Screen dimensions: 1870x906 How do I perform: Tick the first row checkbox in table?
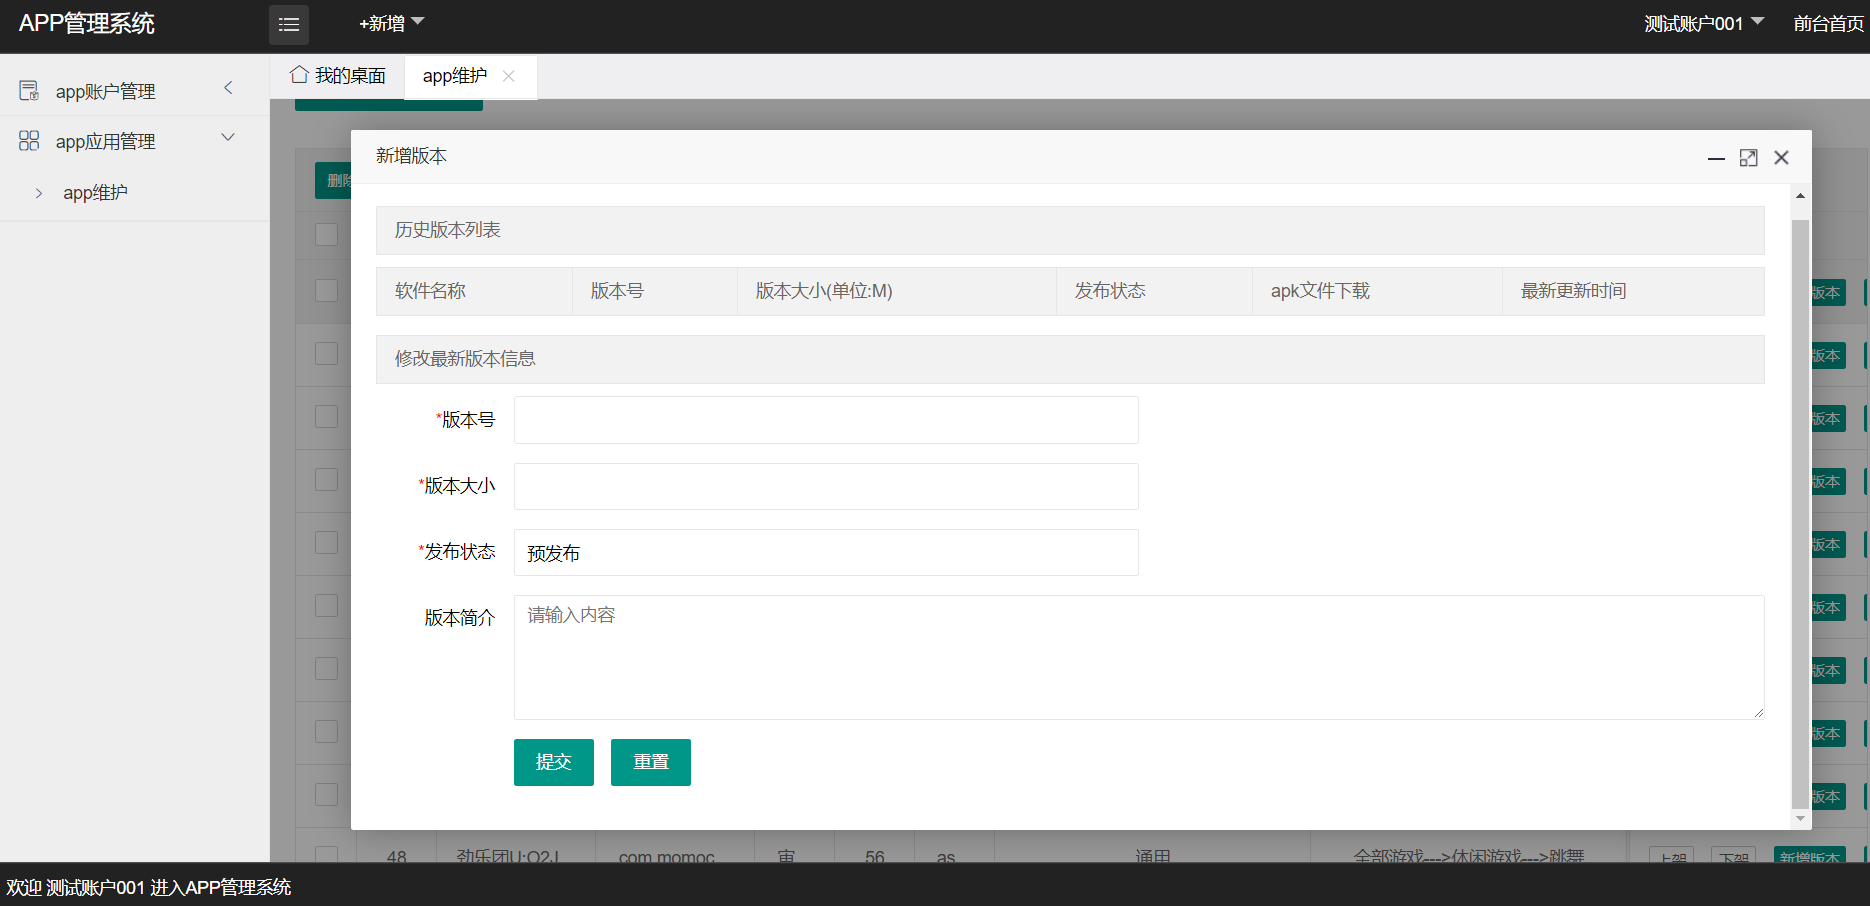pos(326,234)
